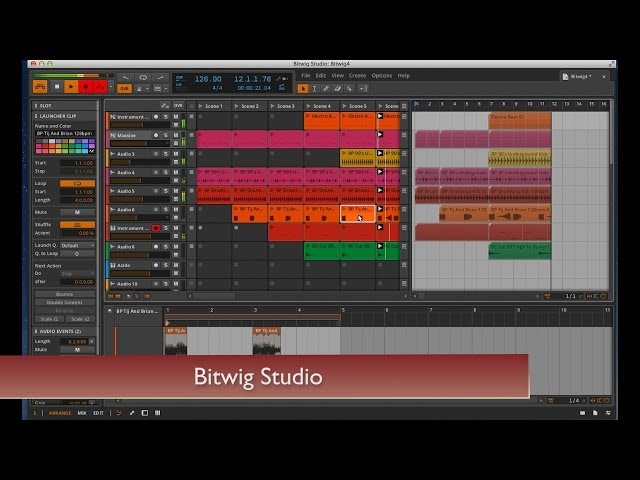Click the clip launcher OVR button
Image resolution: width=640 pixels, height=480 pixels.
178,105
